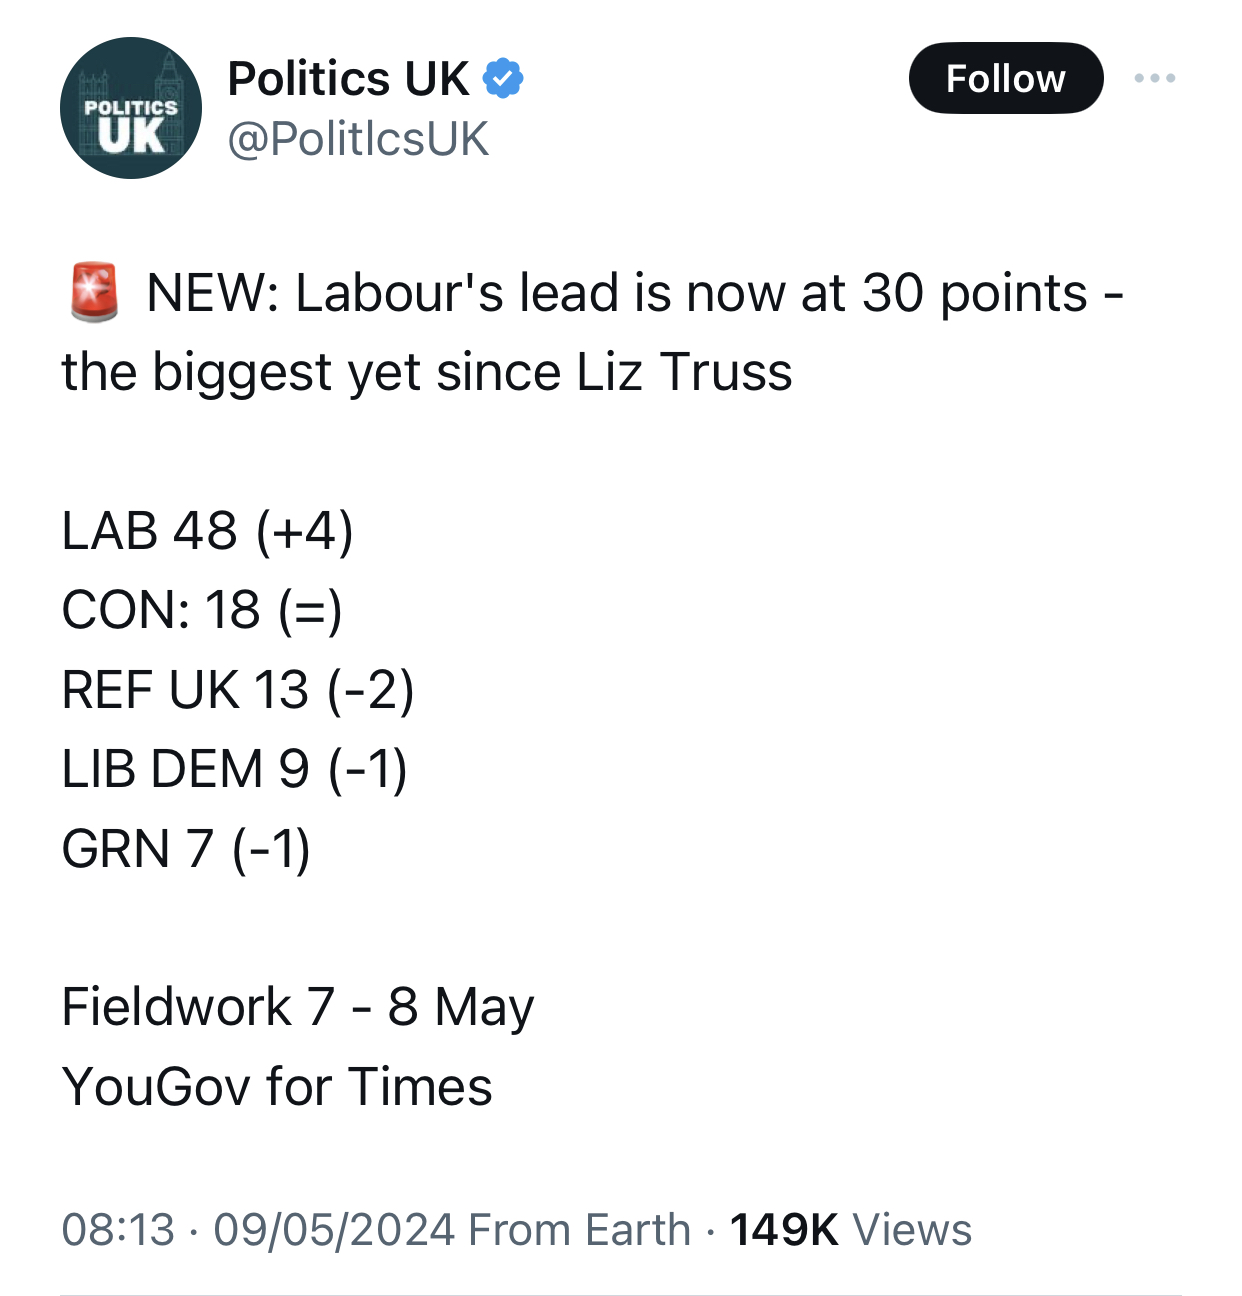Screen dimensions: 1242x1296
Task: Select the LAB 48 (+4) line
Action: (x=208, y=530)
